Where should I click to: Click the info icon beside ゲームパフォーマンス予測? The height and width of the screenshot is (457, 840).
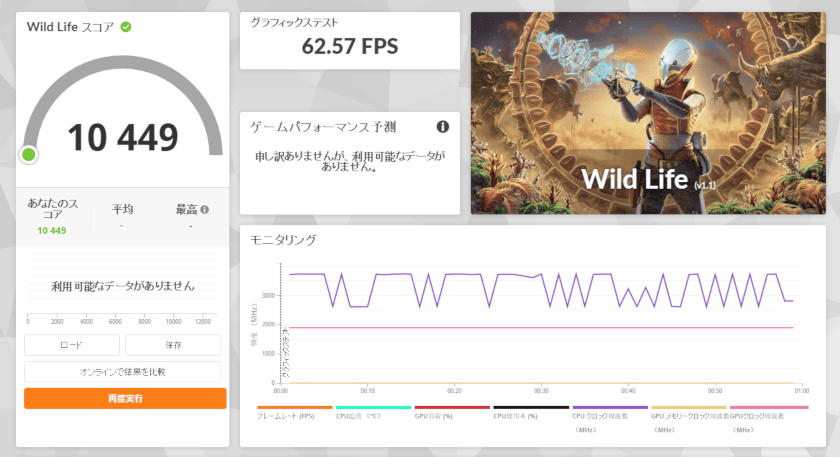(442, 127)
